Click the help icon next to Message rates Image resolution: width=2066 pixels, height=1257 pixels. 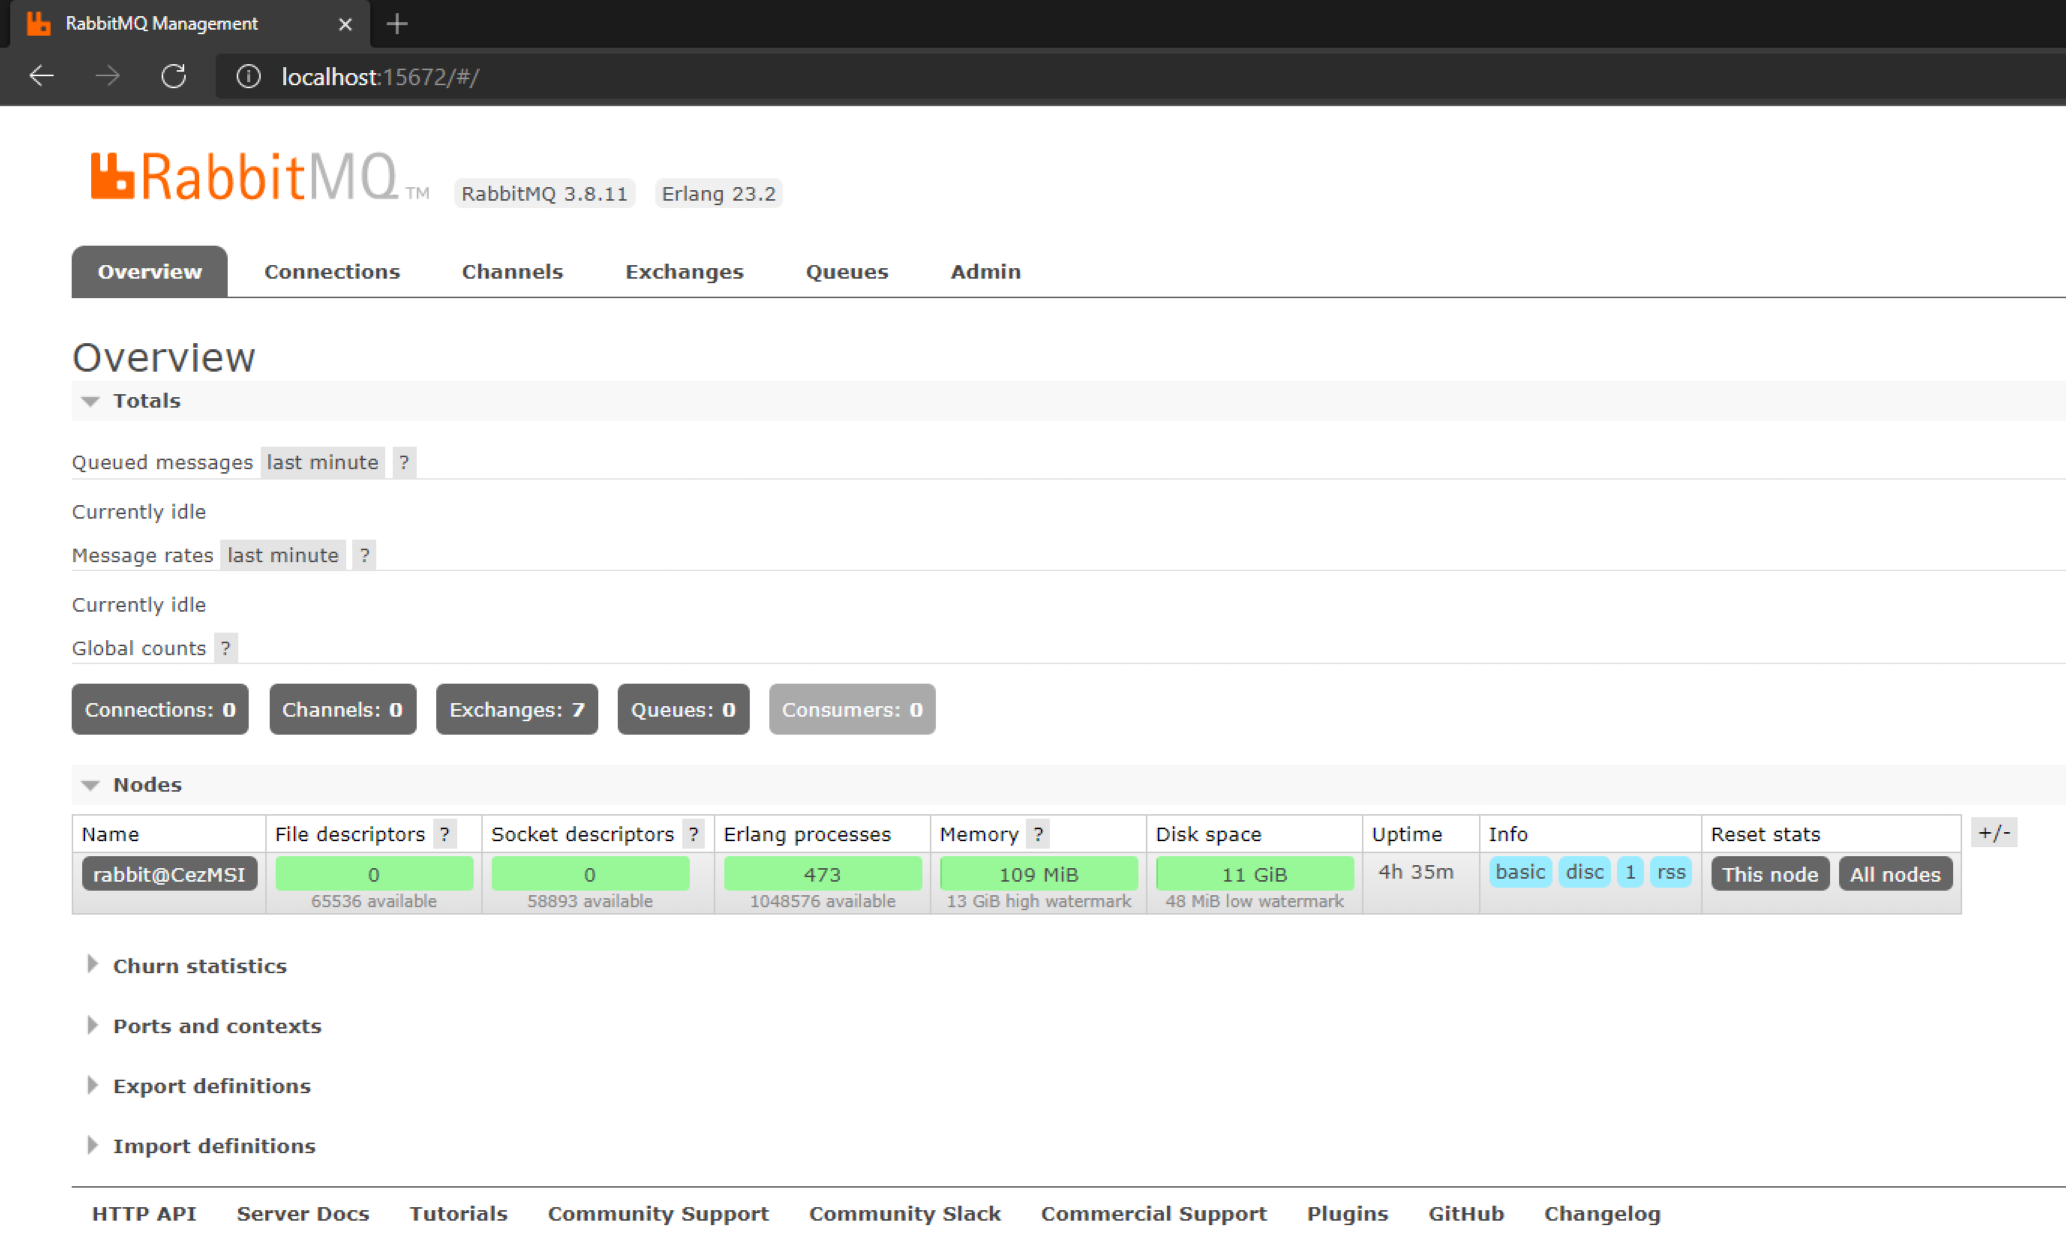point(365,555)
